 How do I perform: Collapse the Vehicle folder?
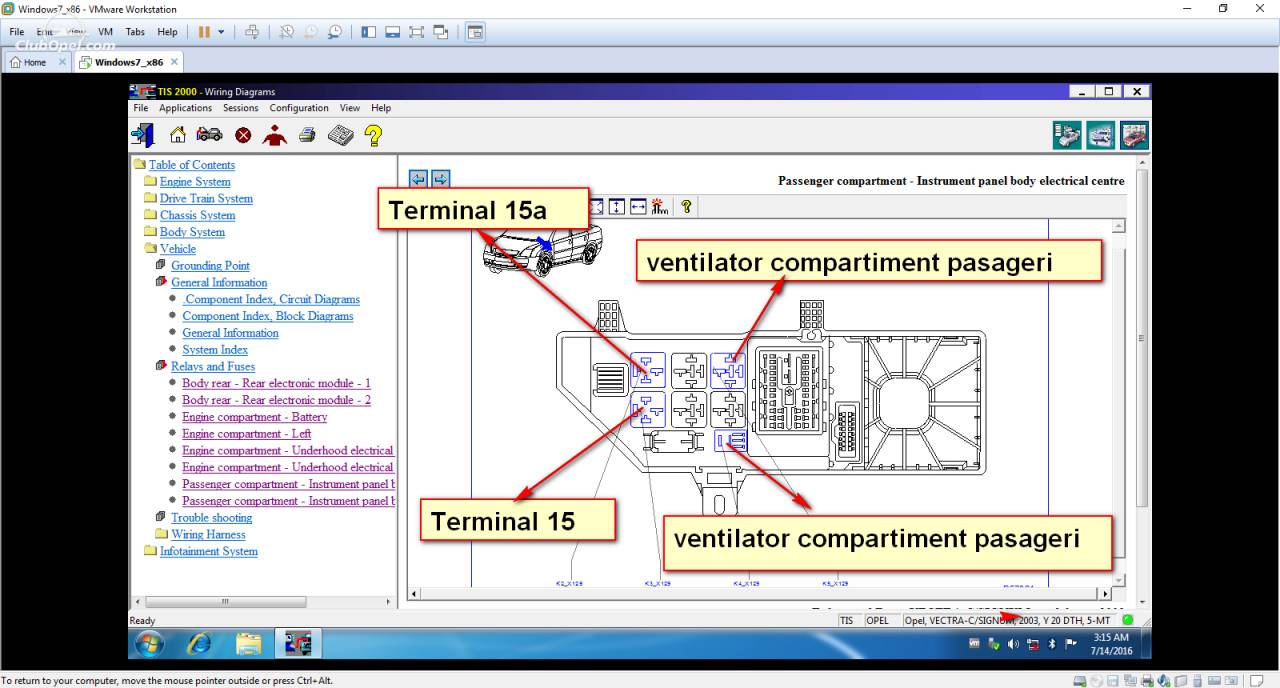click(151, 248)
